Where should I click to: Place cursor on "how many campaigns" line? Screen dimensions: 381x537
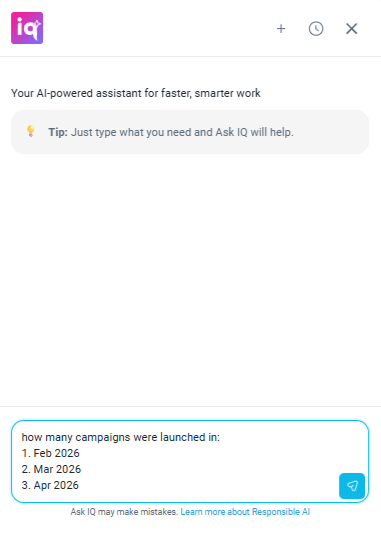(121, 437)
